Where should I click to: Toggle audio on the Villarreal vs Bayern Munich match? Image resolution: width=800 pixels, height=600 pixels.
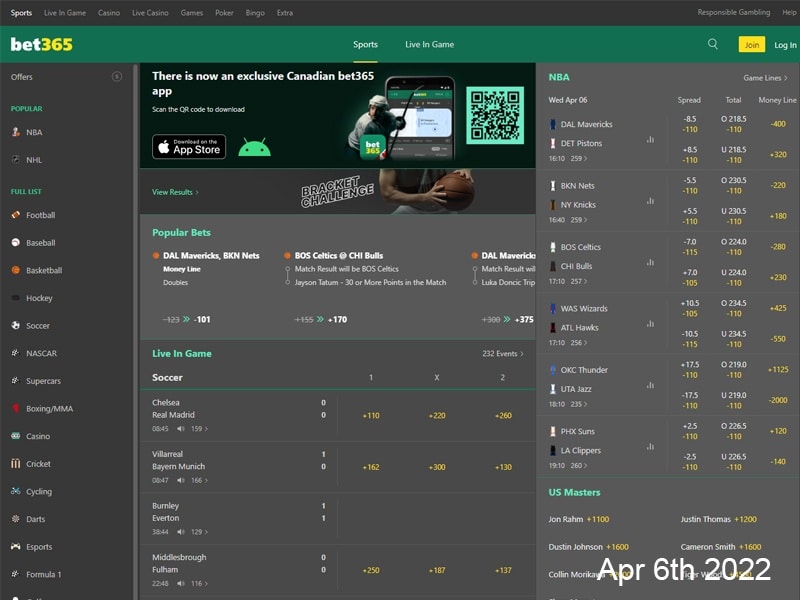pyautogui.click(x=180, y=481)
